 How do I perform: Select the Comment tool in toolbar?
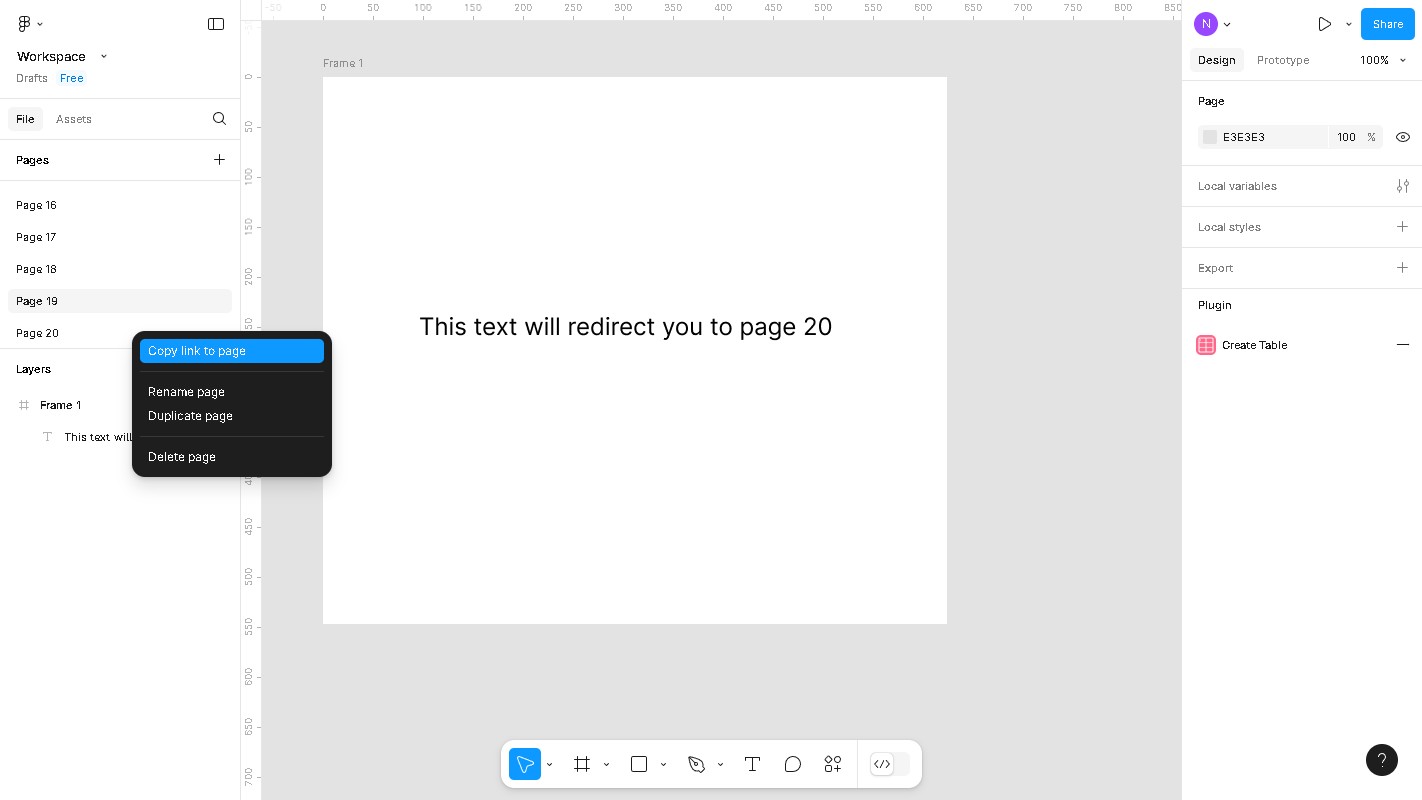793,764
